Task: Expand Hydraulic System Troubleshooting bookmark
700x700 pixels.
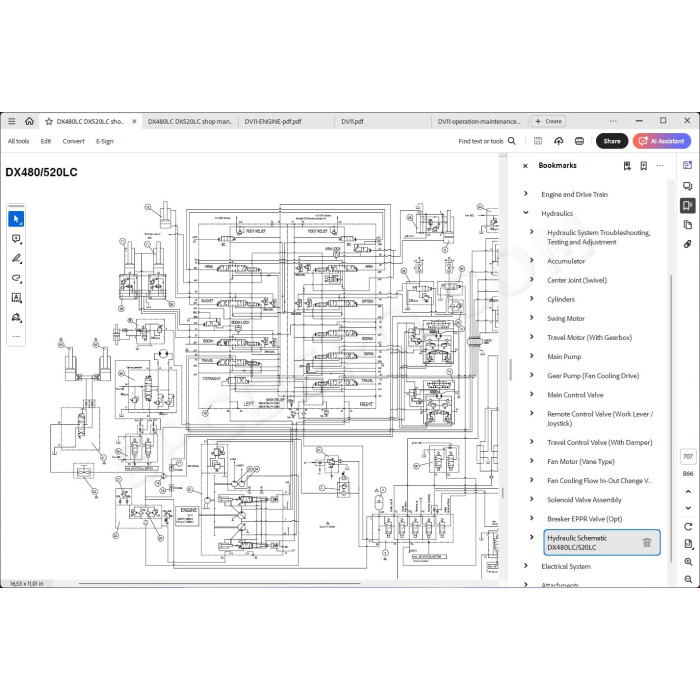Action: click(x=532, y=232)
